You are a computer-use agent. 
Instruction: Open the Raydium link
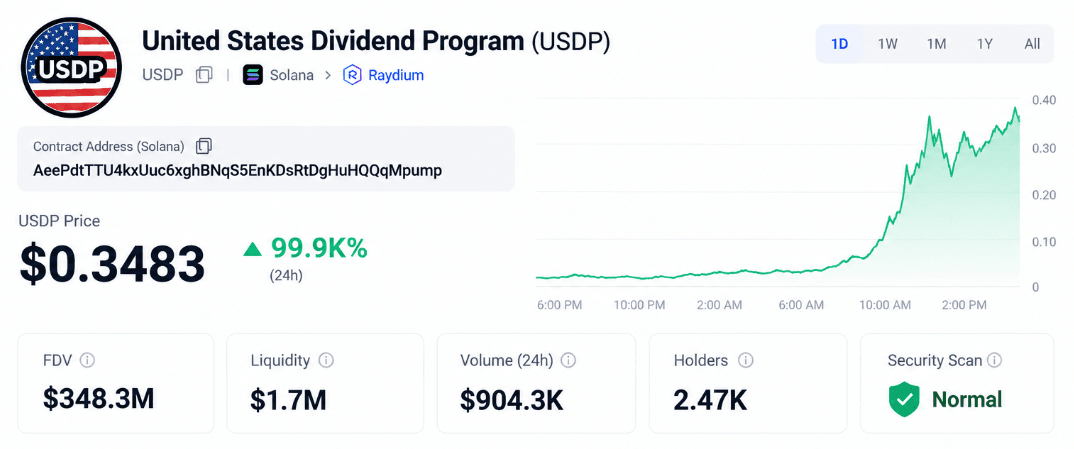coord(396,75)
